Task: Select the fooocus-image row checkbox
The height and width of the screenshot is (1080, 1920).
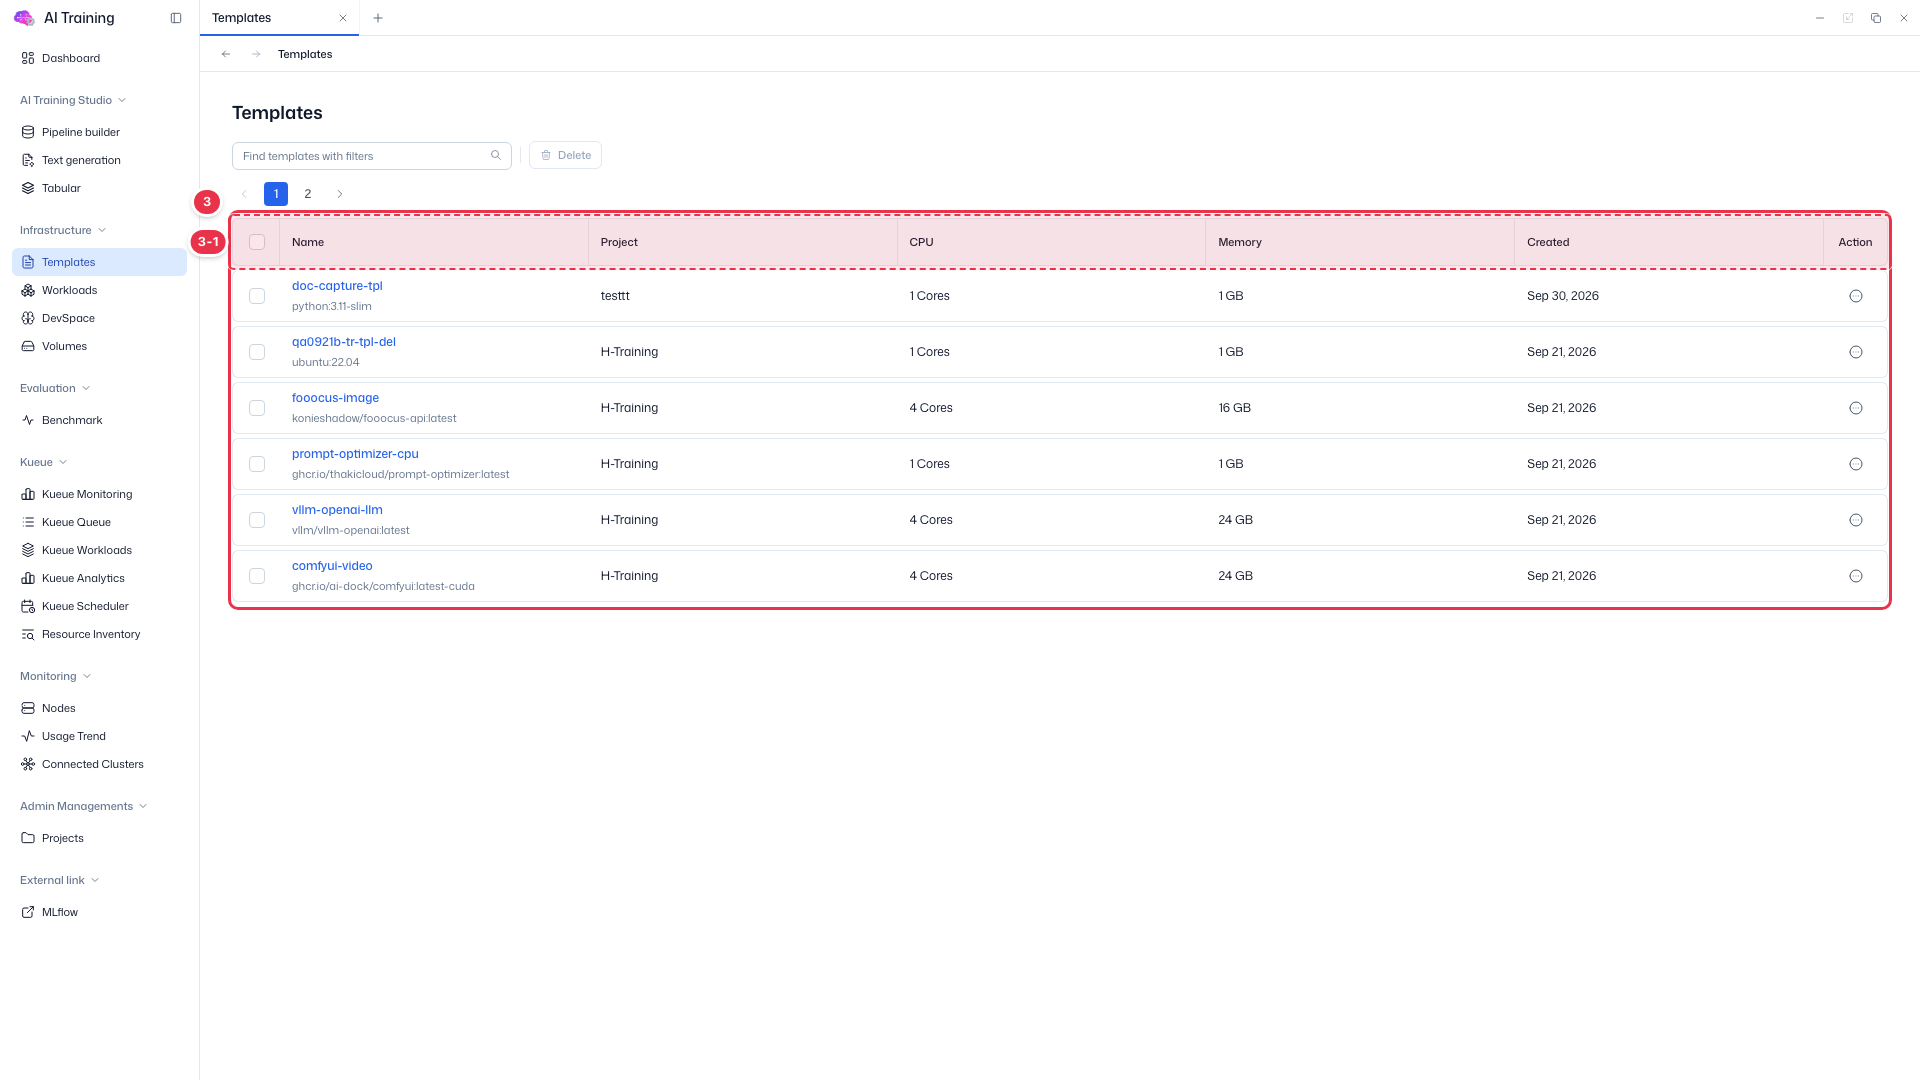Action: [x=257, y=408]
